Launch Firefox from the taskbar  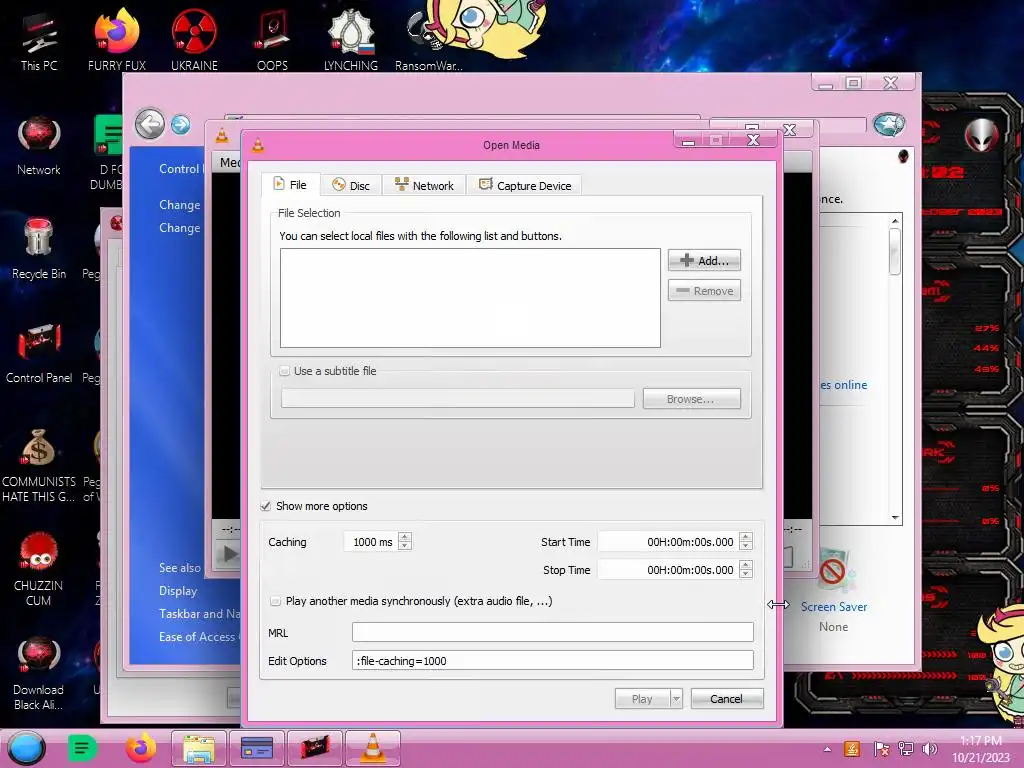tap(140, 748)
